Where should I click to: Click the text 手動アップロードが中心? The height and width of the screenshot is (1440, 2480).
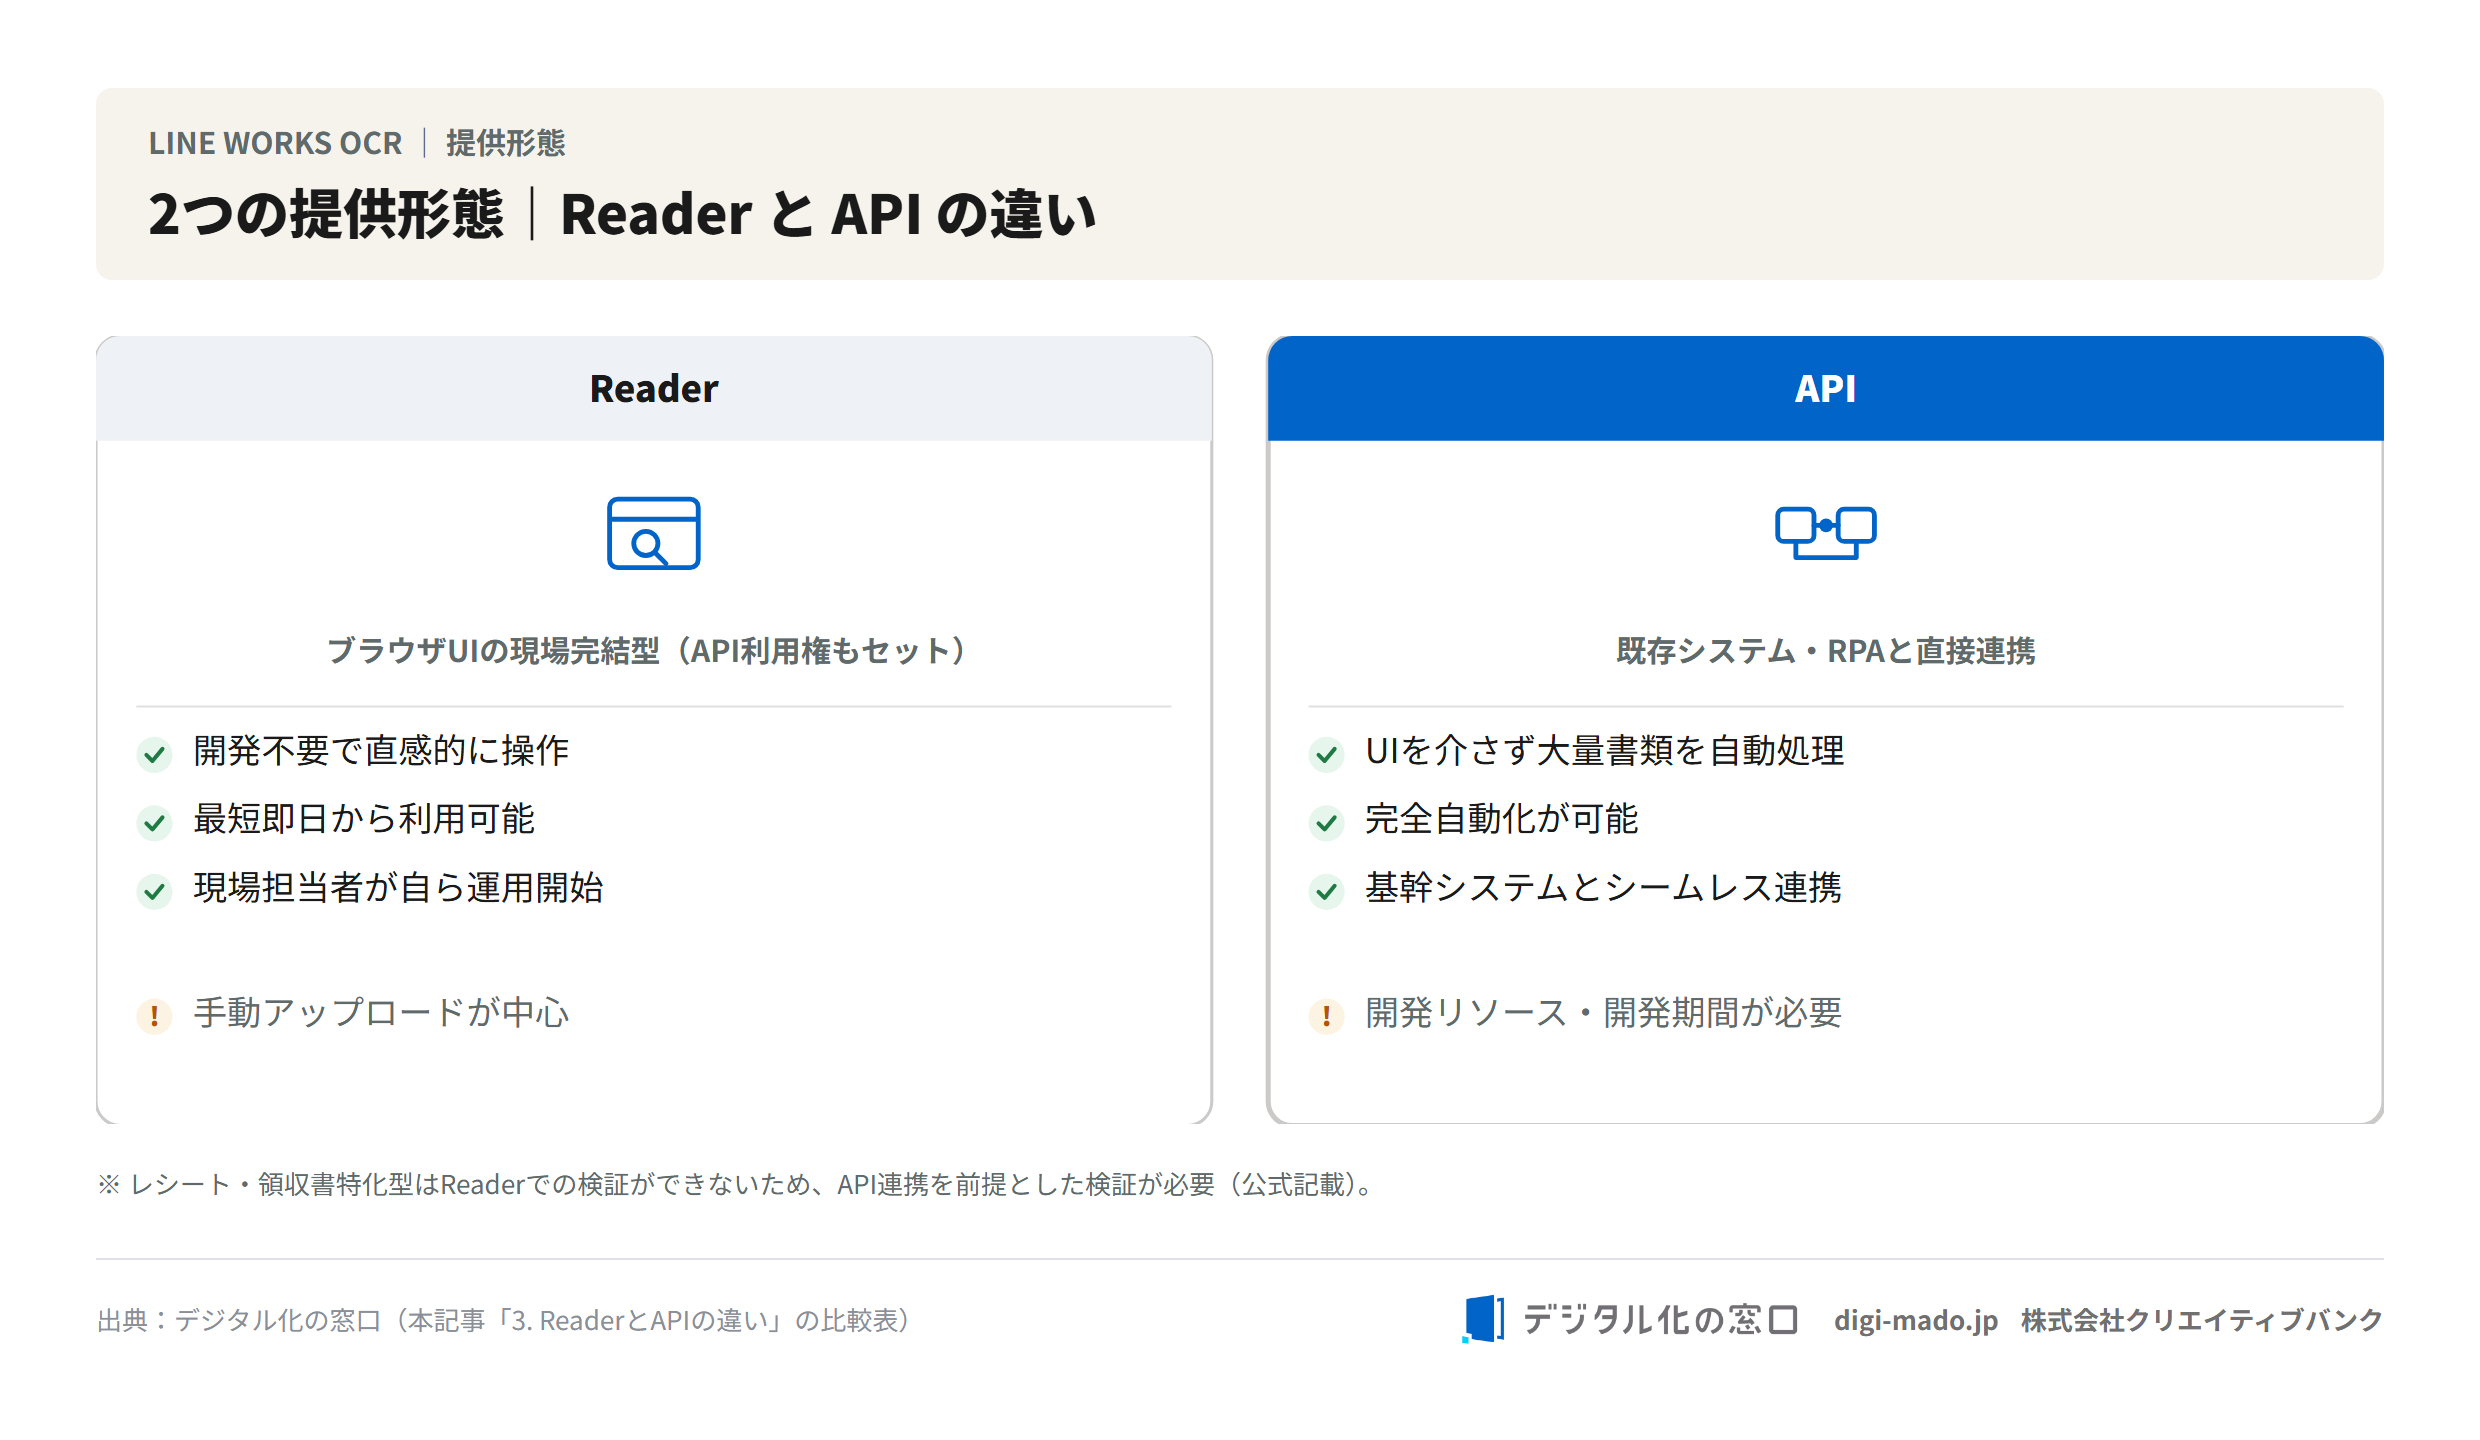[x=381, y=1012]
